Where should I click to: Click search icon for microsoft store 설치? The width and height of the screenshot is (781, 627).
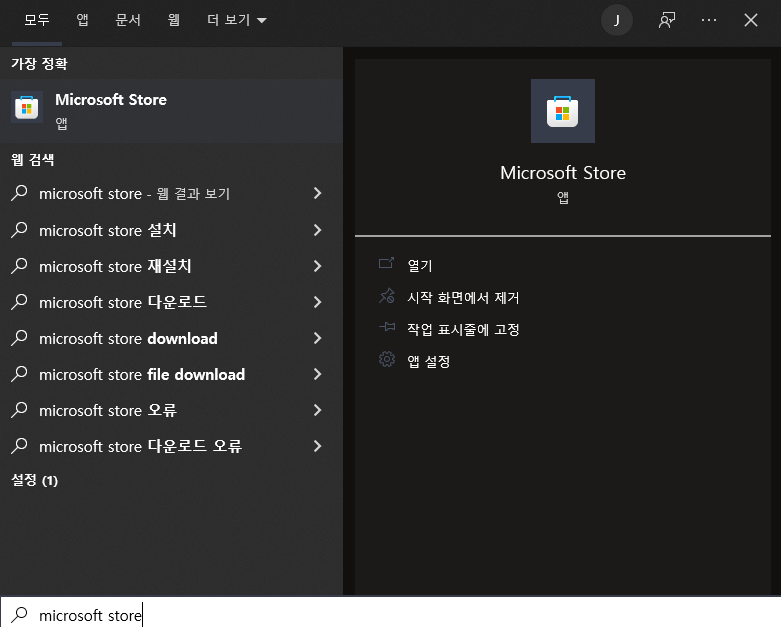(x=19, y=230)
